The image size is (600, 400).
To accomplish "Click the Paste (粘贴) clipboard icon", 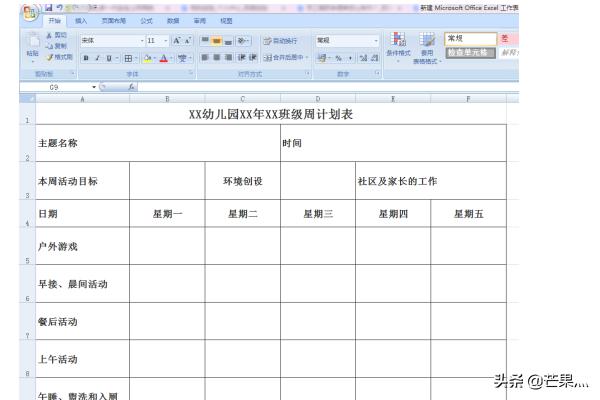I will click(32, 45).
